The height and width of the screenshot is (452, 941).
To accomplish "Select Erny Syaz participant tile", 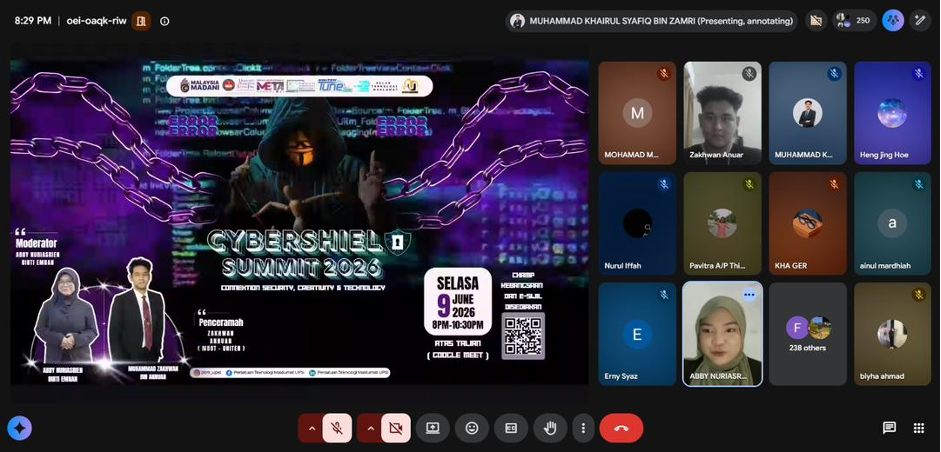I will (637, 334).
